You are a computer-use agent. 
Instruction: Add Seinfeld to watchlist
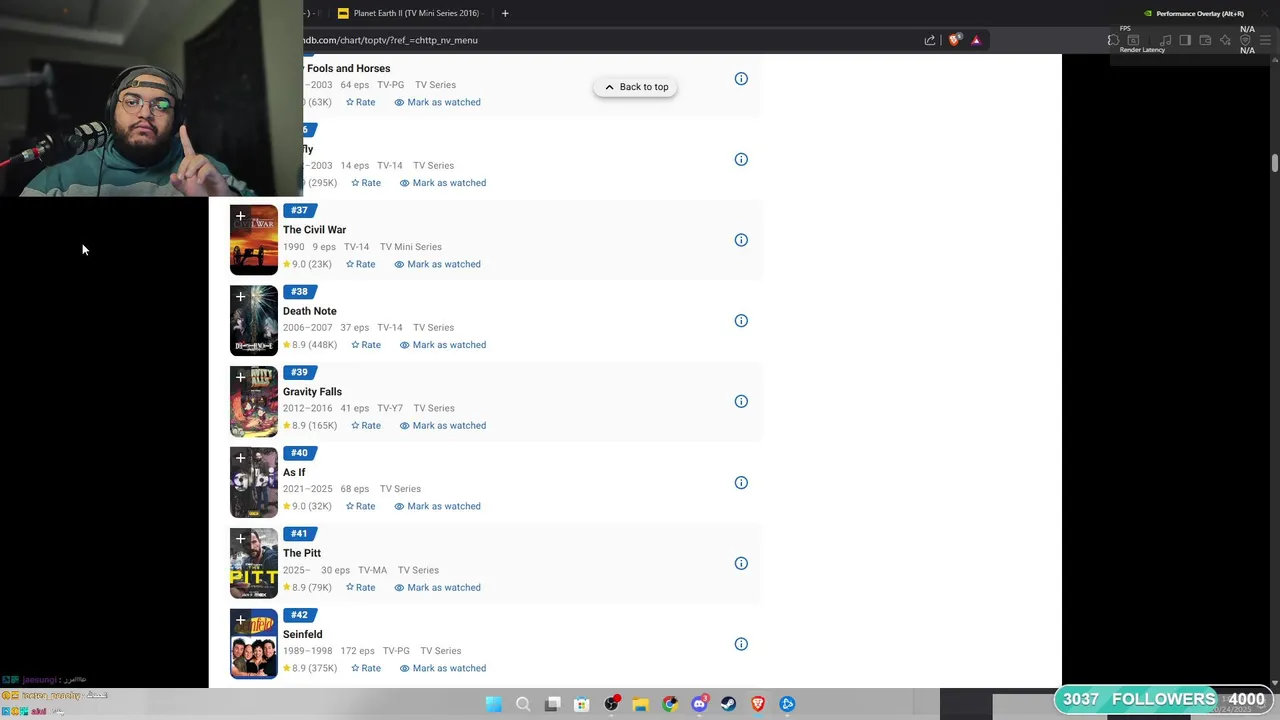240,620
